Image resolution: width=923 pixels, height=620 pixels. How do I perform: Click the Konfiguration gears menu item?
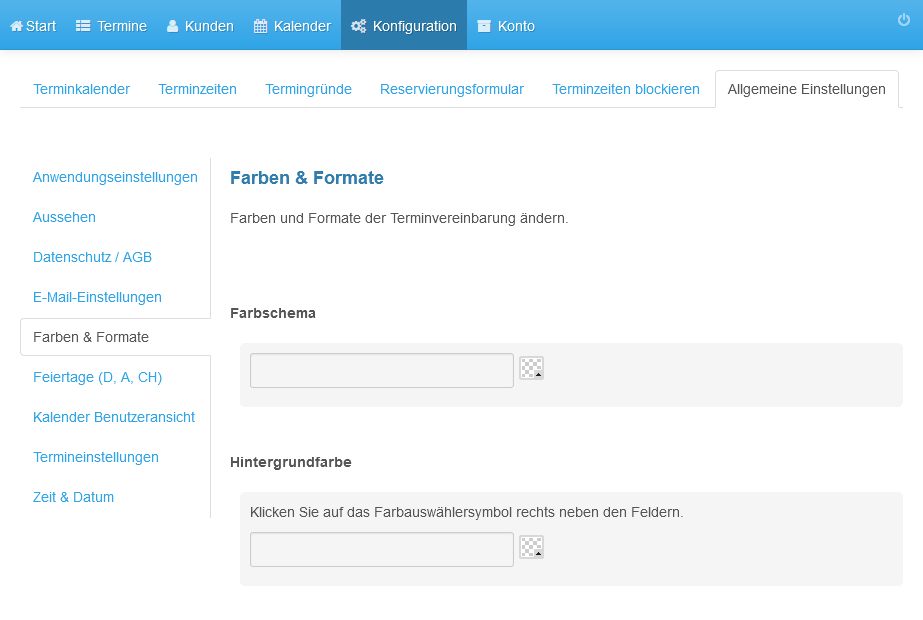pos(404,26)
